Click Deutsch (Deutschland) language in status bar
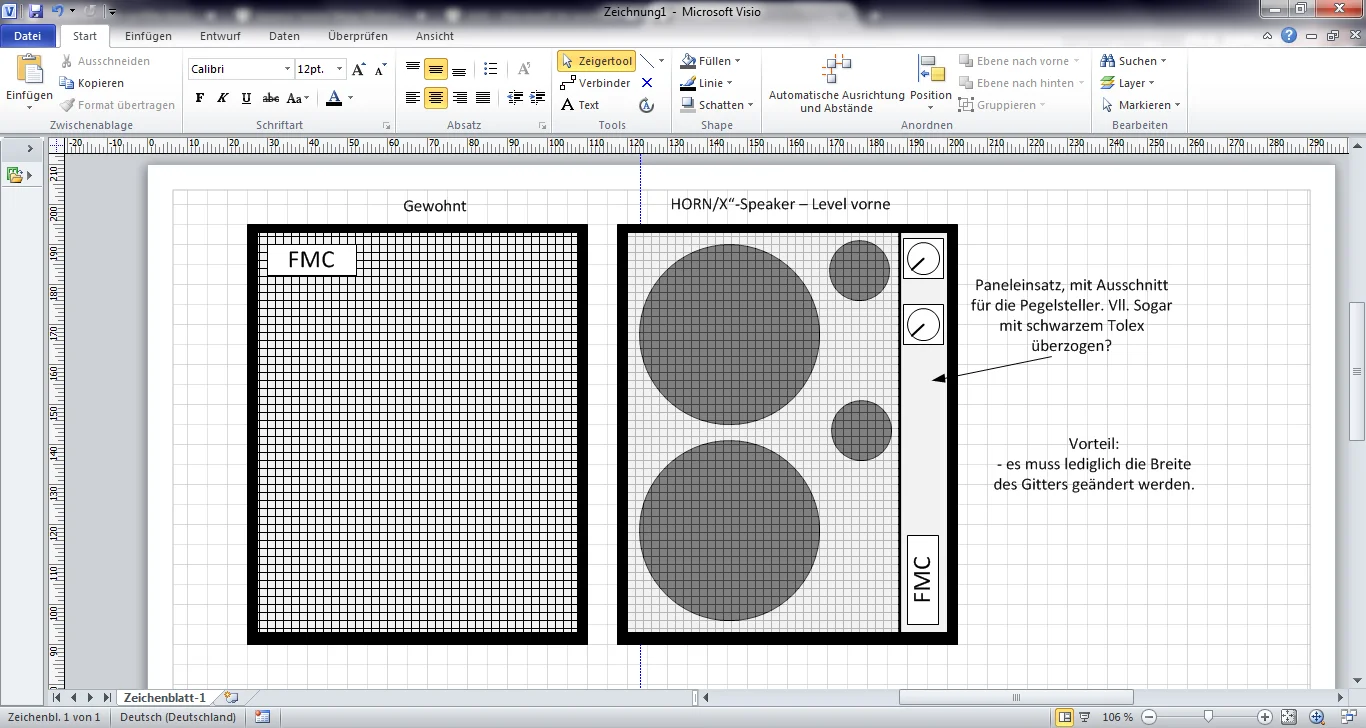The height and width of the screenshot is (728, 1366). [x=178, y=717]
